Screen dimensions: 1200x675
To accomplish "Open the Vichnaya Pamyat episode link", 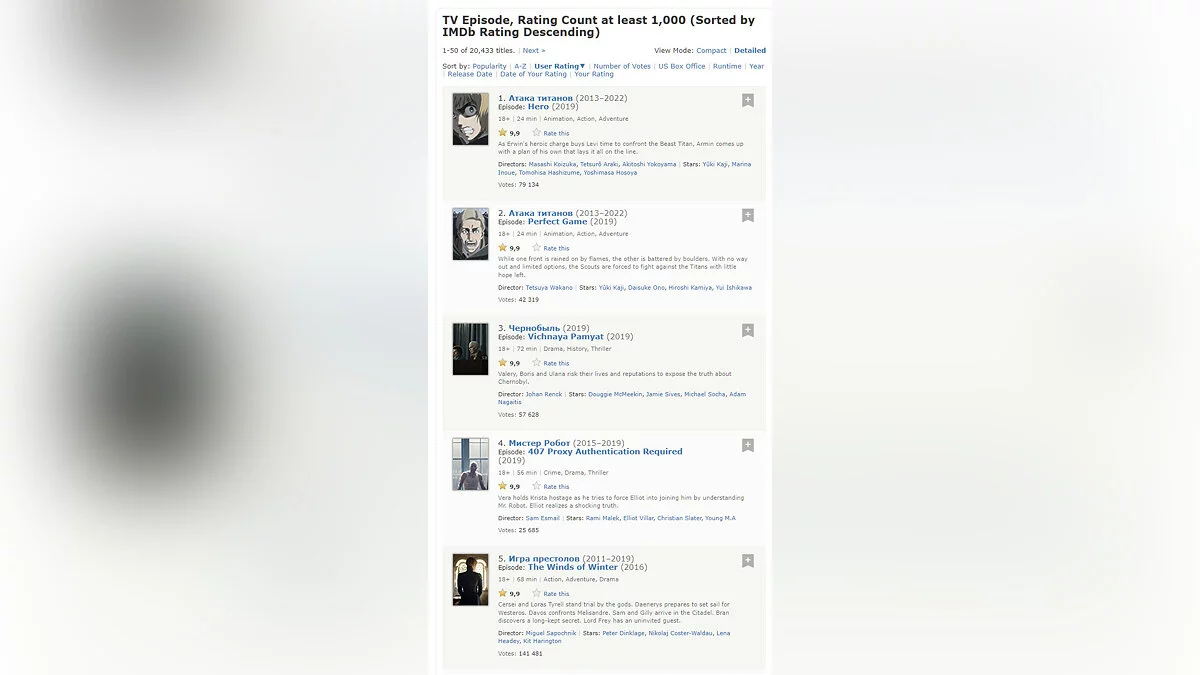I will click(566, 336).
